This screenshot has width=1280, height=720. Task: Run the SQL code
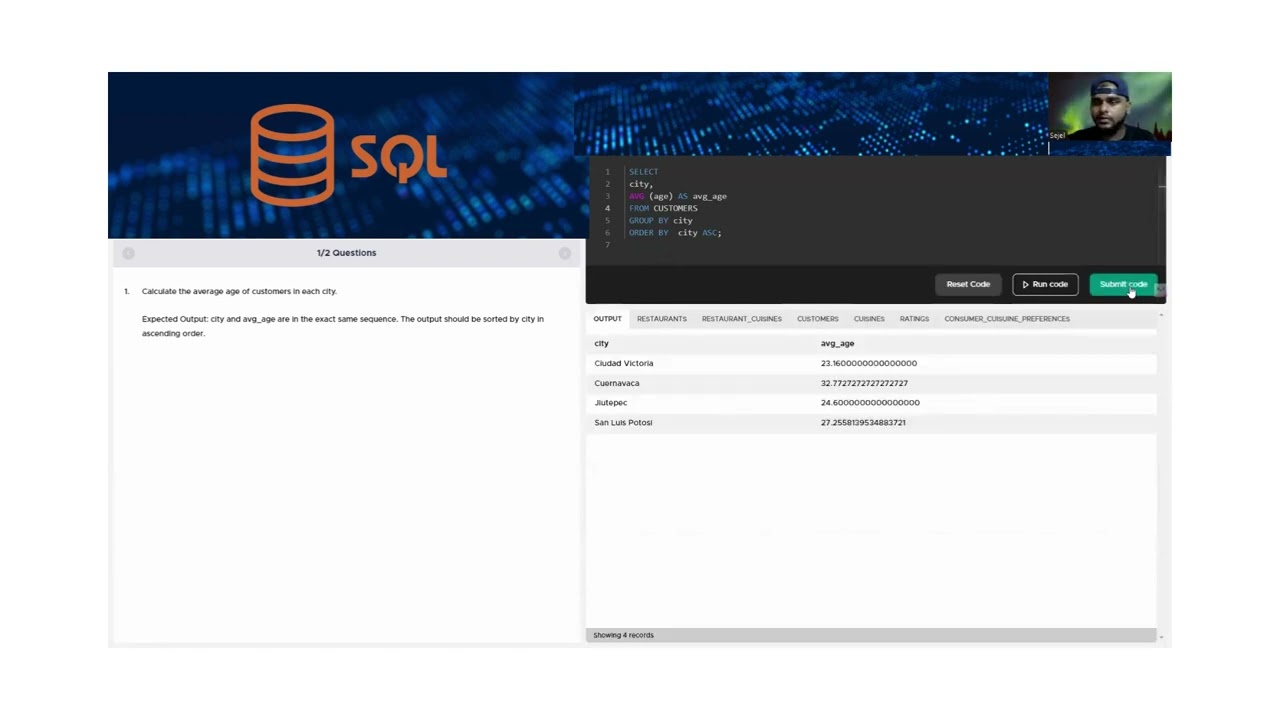click(x=1045, y=284)
